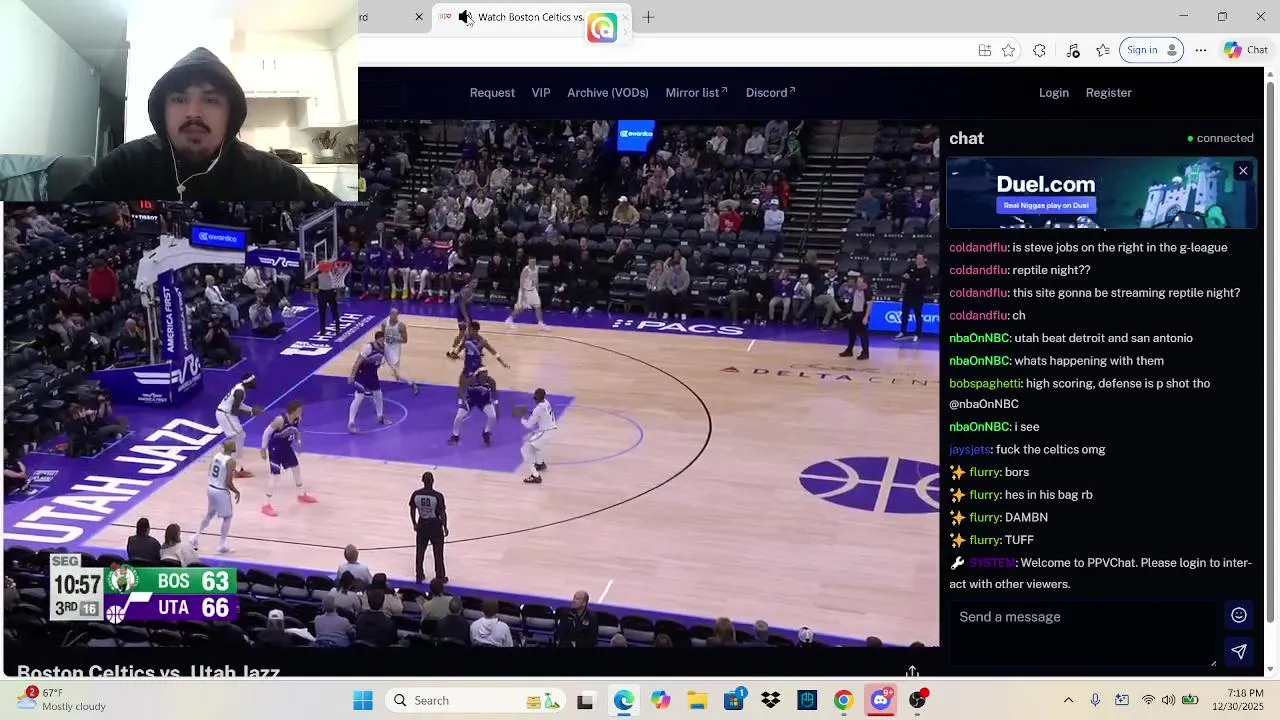Open Copilot app from the taskbar
1280x720 pixels.
tap(660, 701)
